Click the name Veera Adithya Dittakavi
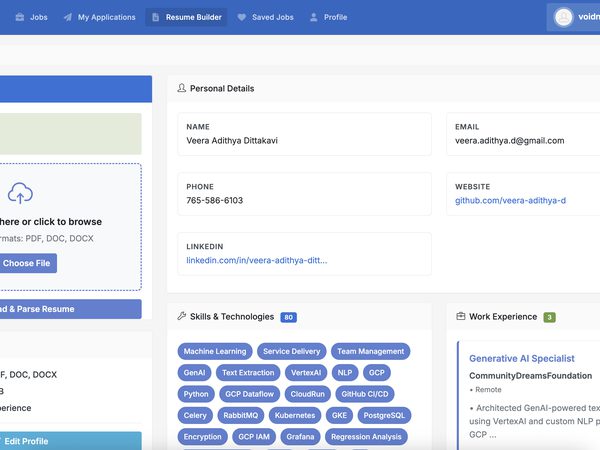Viewport: 600px width, 450px height. 232,141
